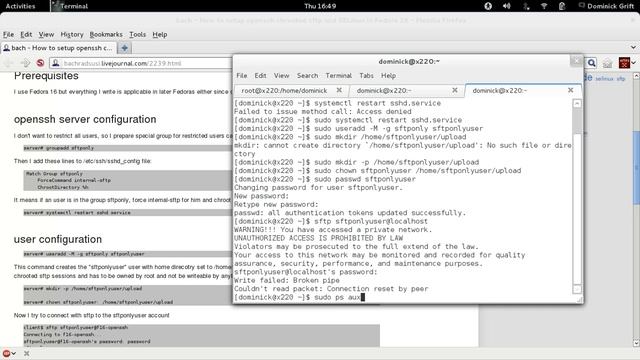This screenshot has width=640, height=360.
Task: Open the Terminal application menu in top bar
Action: [x=70, y=6]
